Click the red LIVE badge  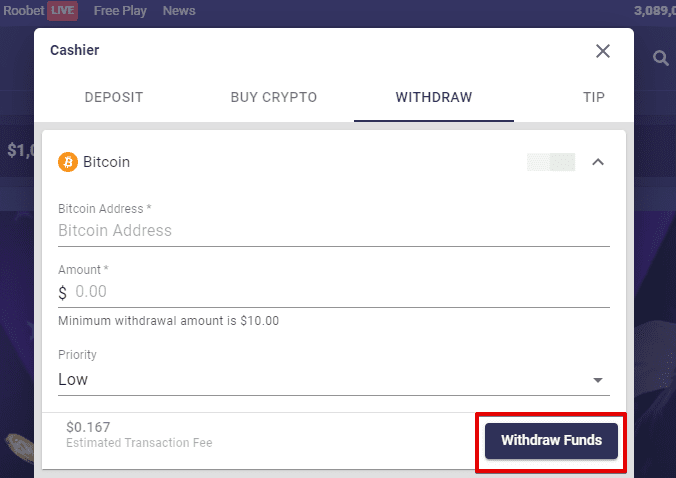coord(65,11)
